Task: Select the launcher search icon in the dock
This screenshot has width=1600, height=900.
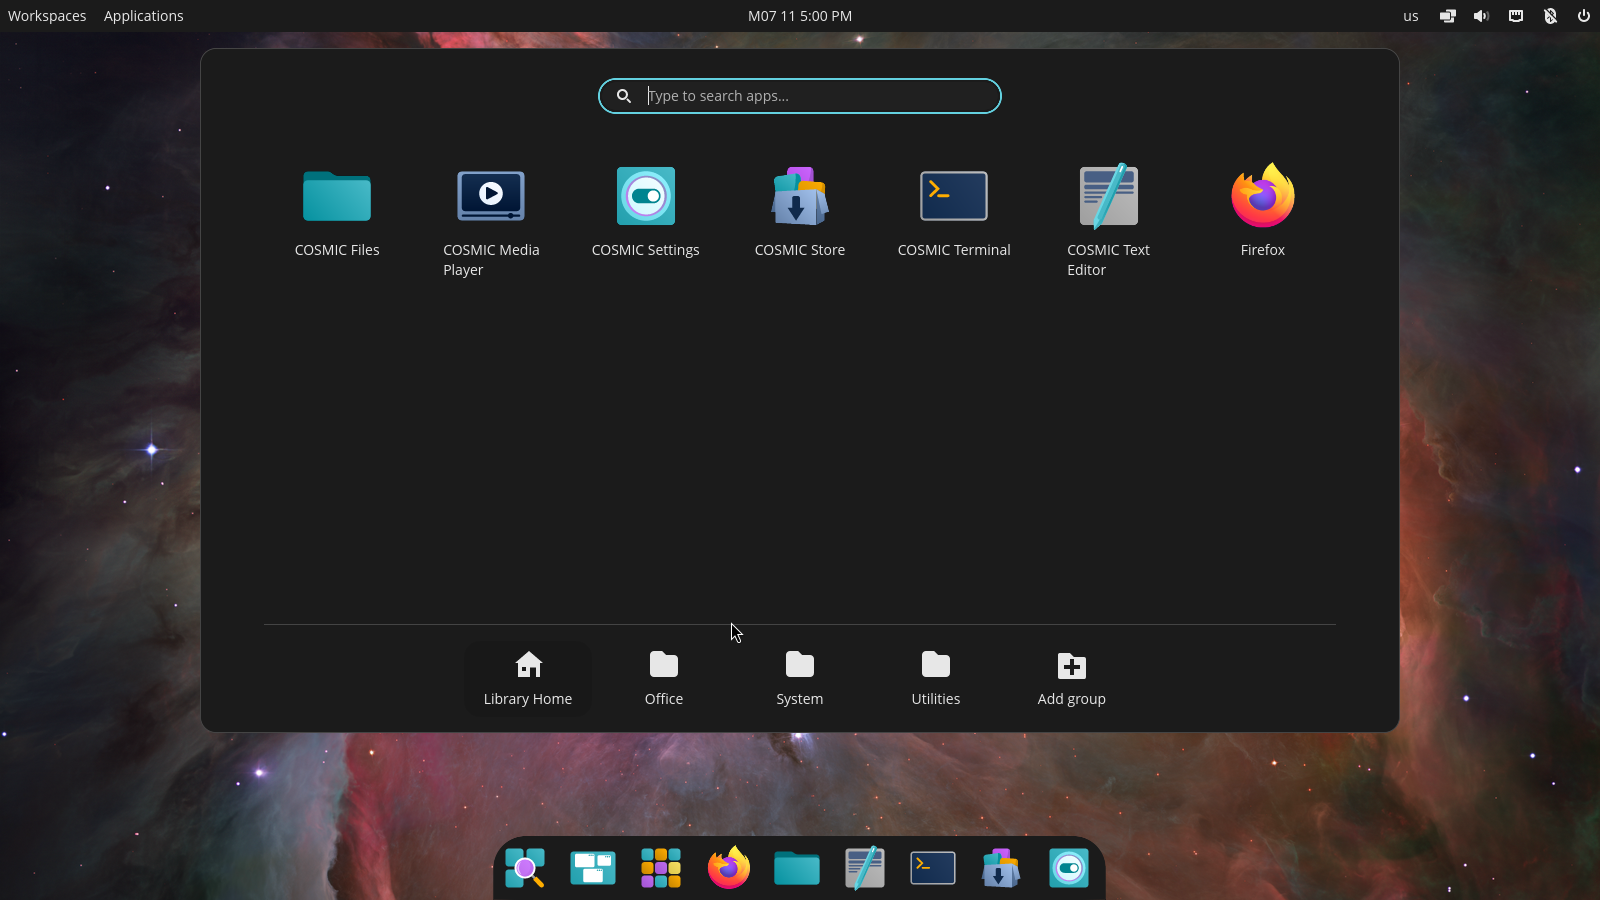Action: tap(525, 868)
